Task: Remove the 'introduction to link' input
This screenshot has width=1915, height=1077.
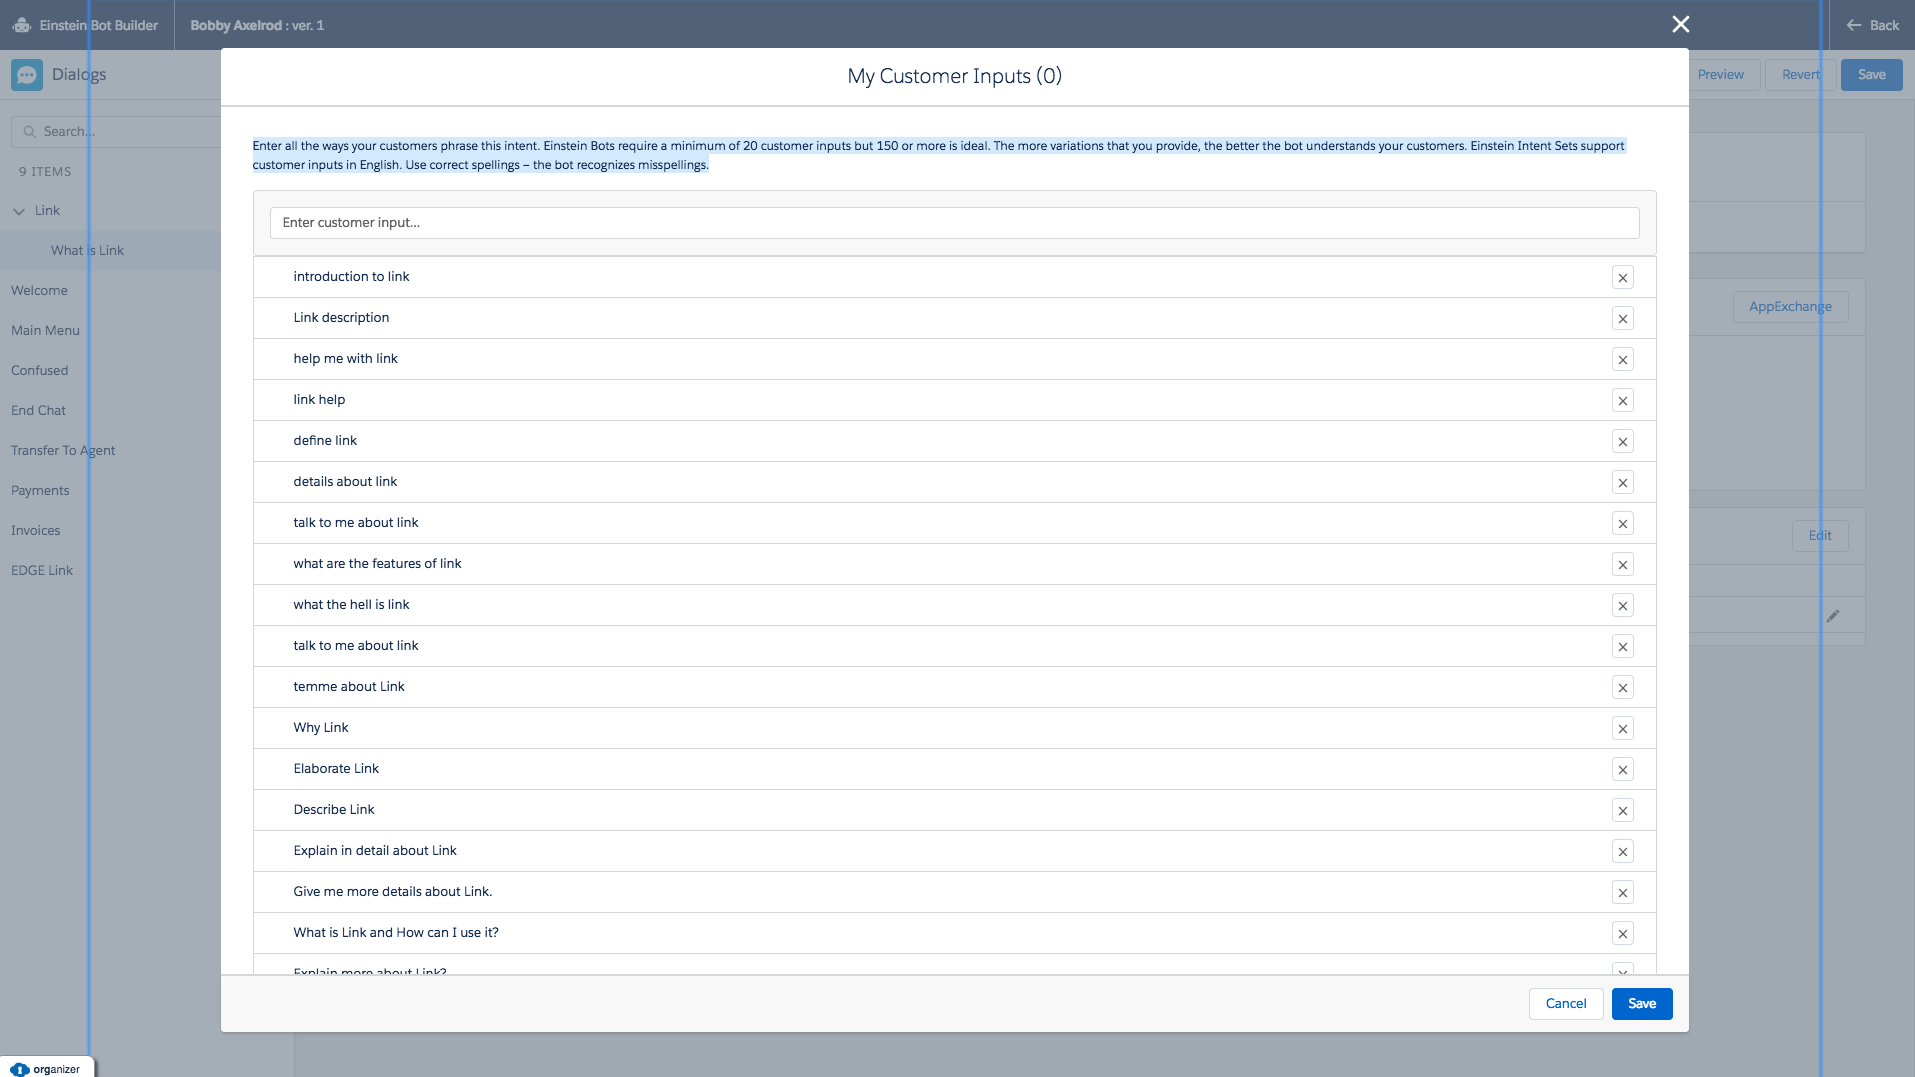Action: pos(1622,278)
